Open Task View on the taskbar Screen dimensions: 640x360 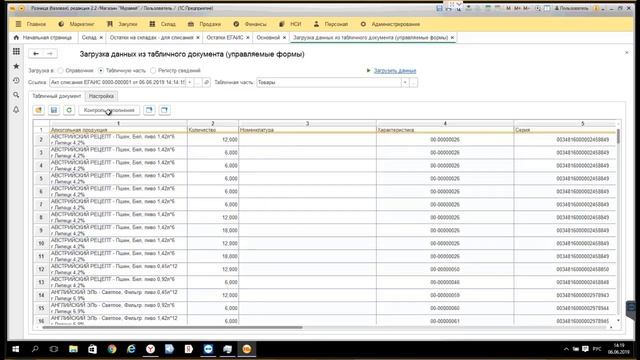pyautogui.click(x=54, y=349)
